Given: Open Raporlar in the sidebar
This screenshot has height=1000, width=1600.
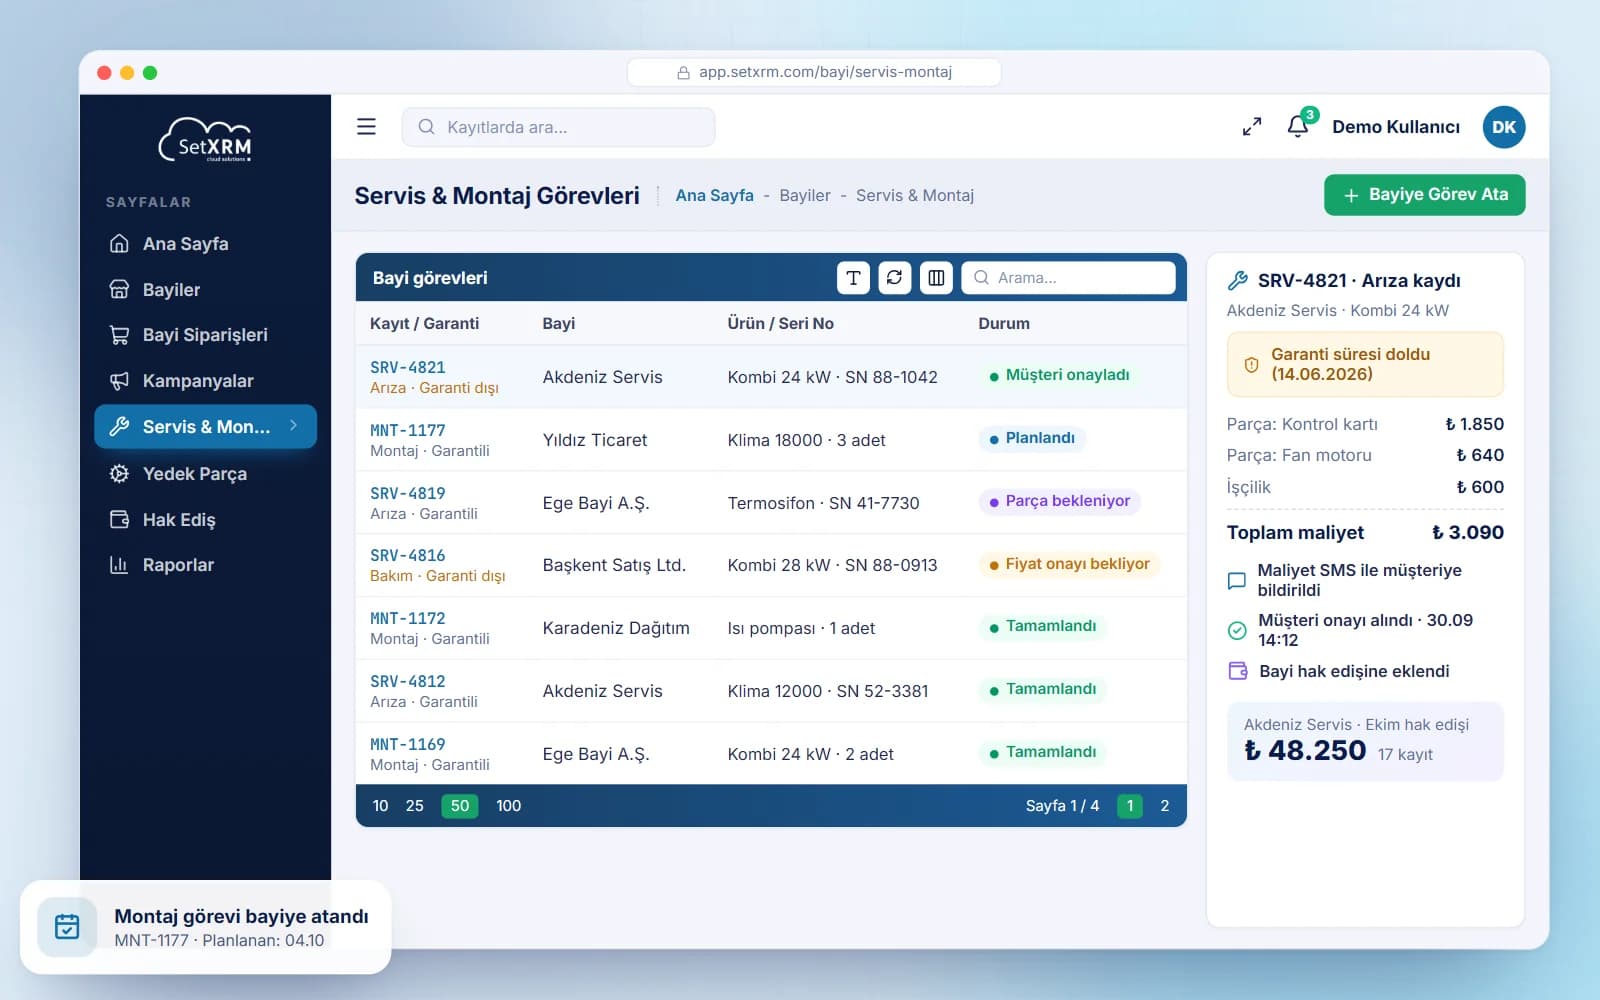Looking at the screenshot, I should [x=205, y=565].
